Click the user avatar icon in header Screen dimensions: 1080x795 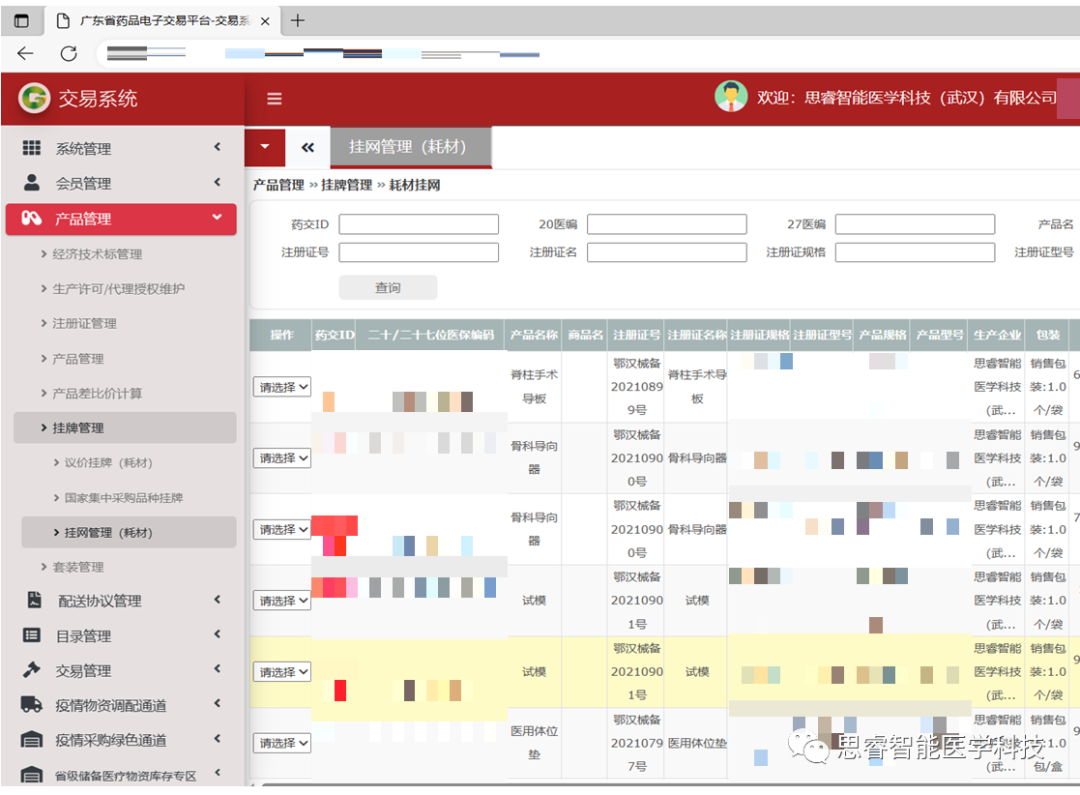tap(731, 97)
